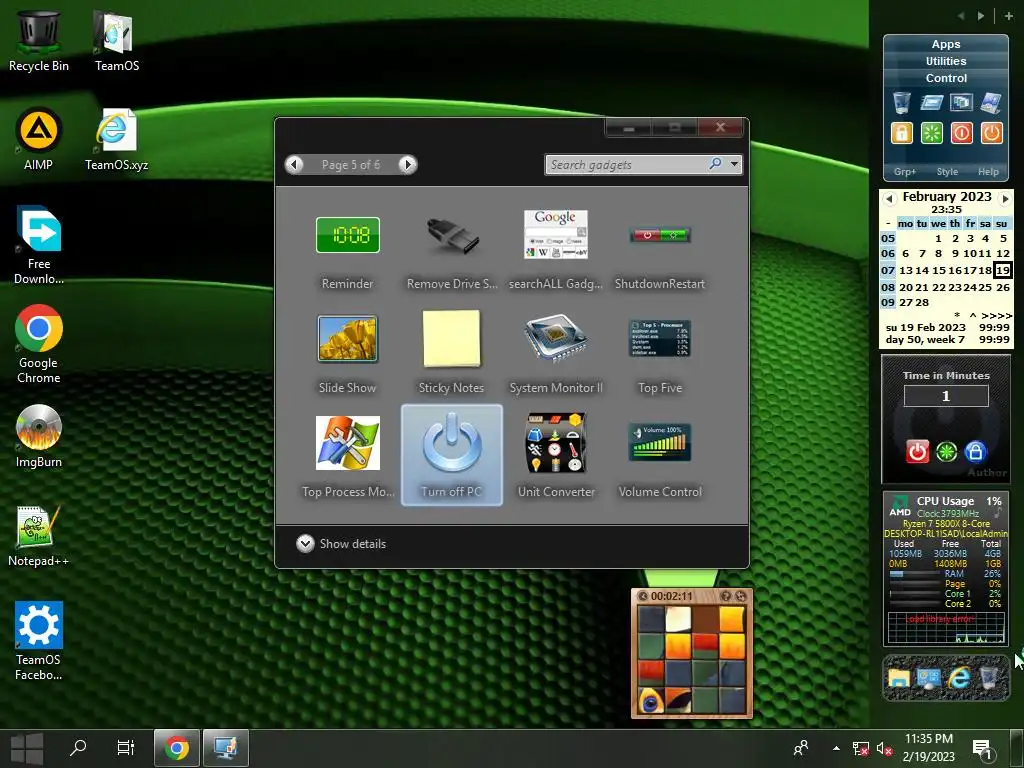1024x768 pixels.
Task: Click the green sleep icon in launcher gadget
Action: tap(932, 133)
